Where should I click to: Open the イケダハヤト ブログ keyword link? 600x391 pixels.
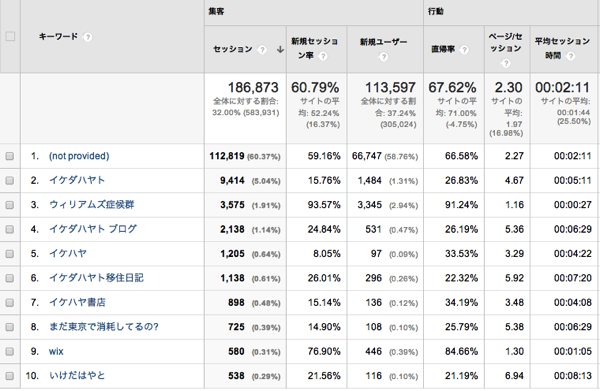[93, 229]
